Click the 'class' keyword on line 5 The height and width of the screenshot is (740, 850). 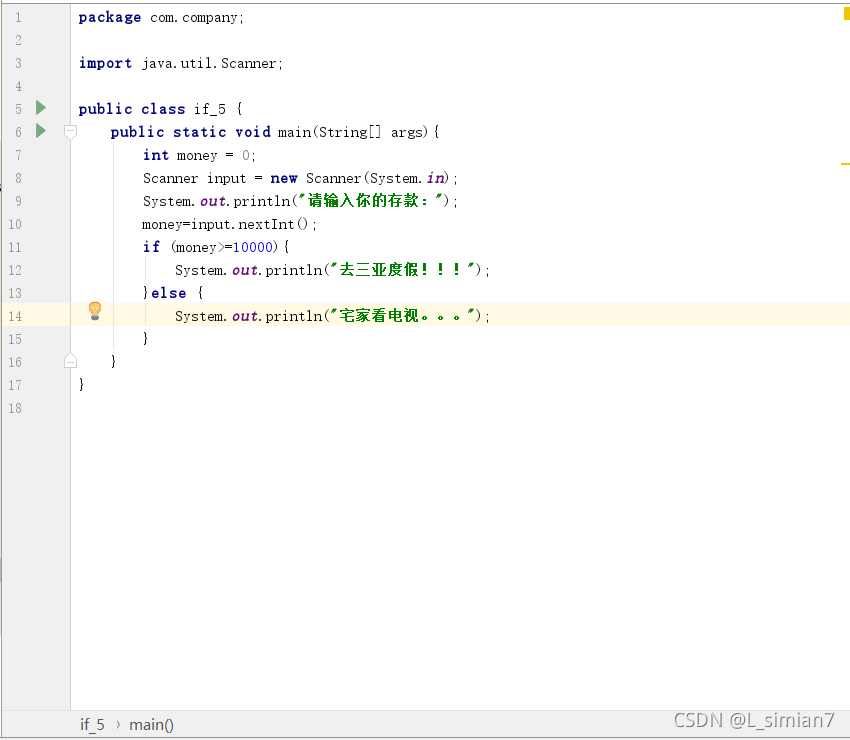[x=163, y=109]
